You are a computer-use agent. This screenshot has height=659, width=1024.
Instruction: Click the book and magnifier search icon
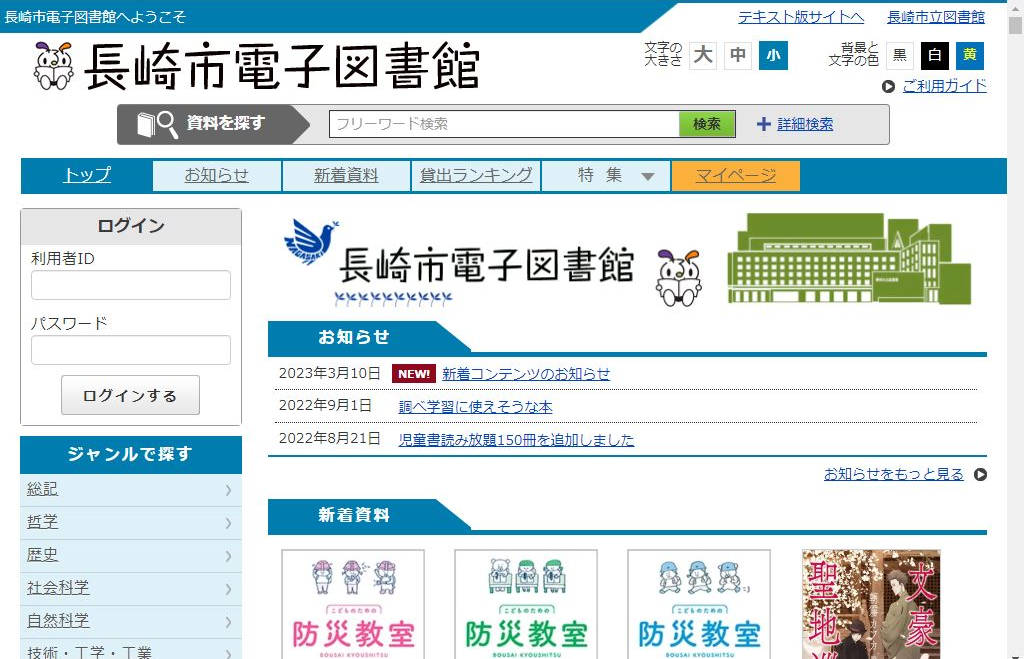157,124
